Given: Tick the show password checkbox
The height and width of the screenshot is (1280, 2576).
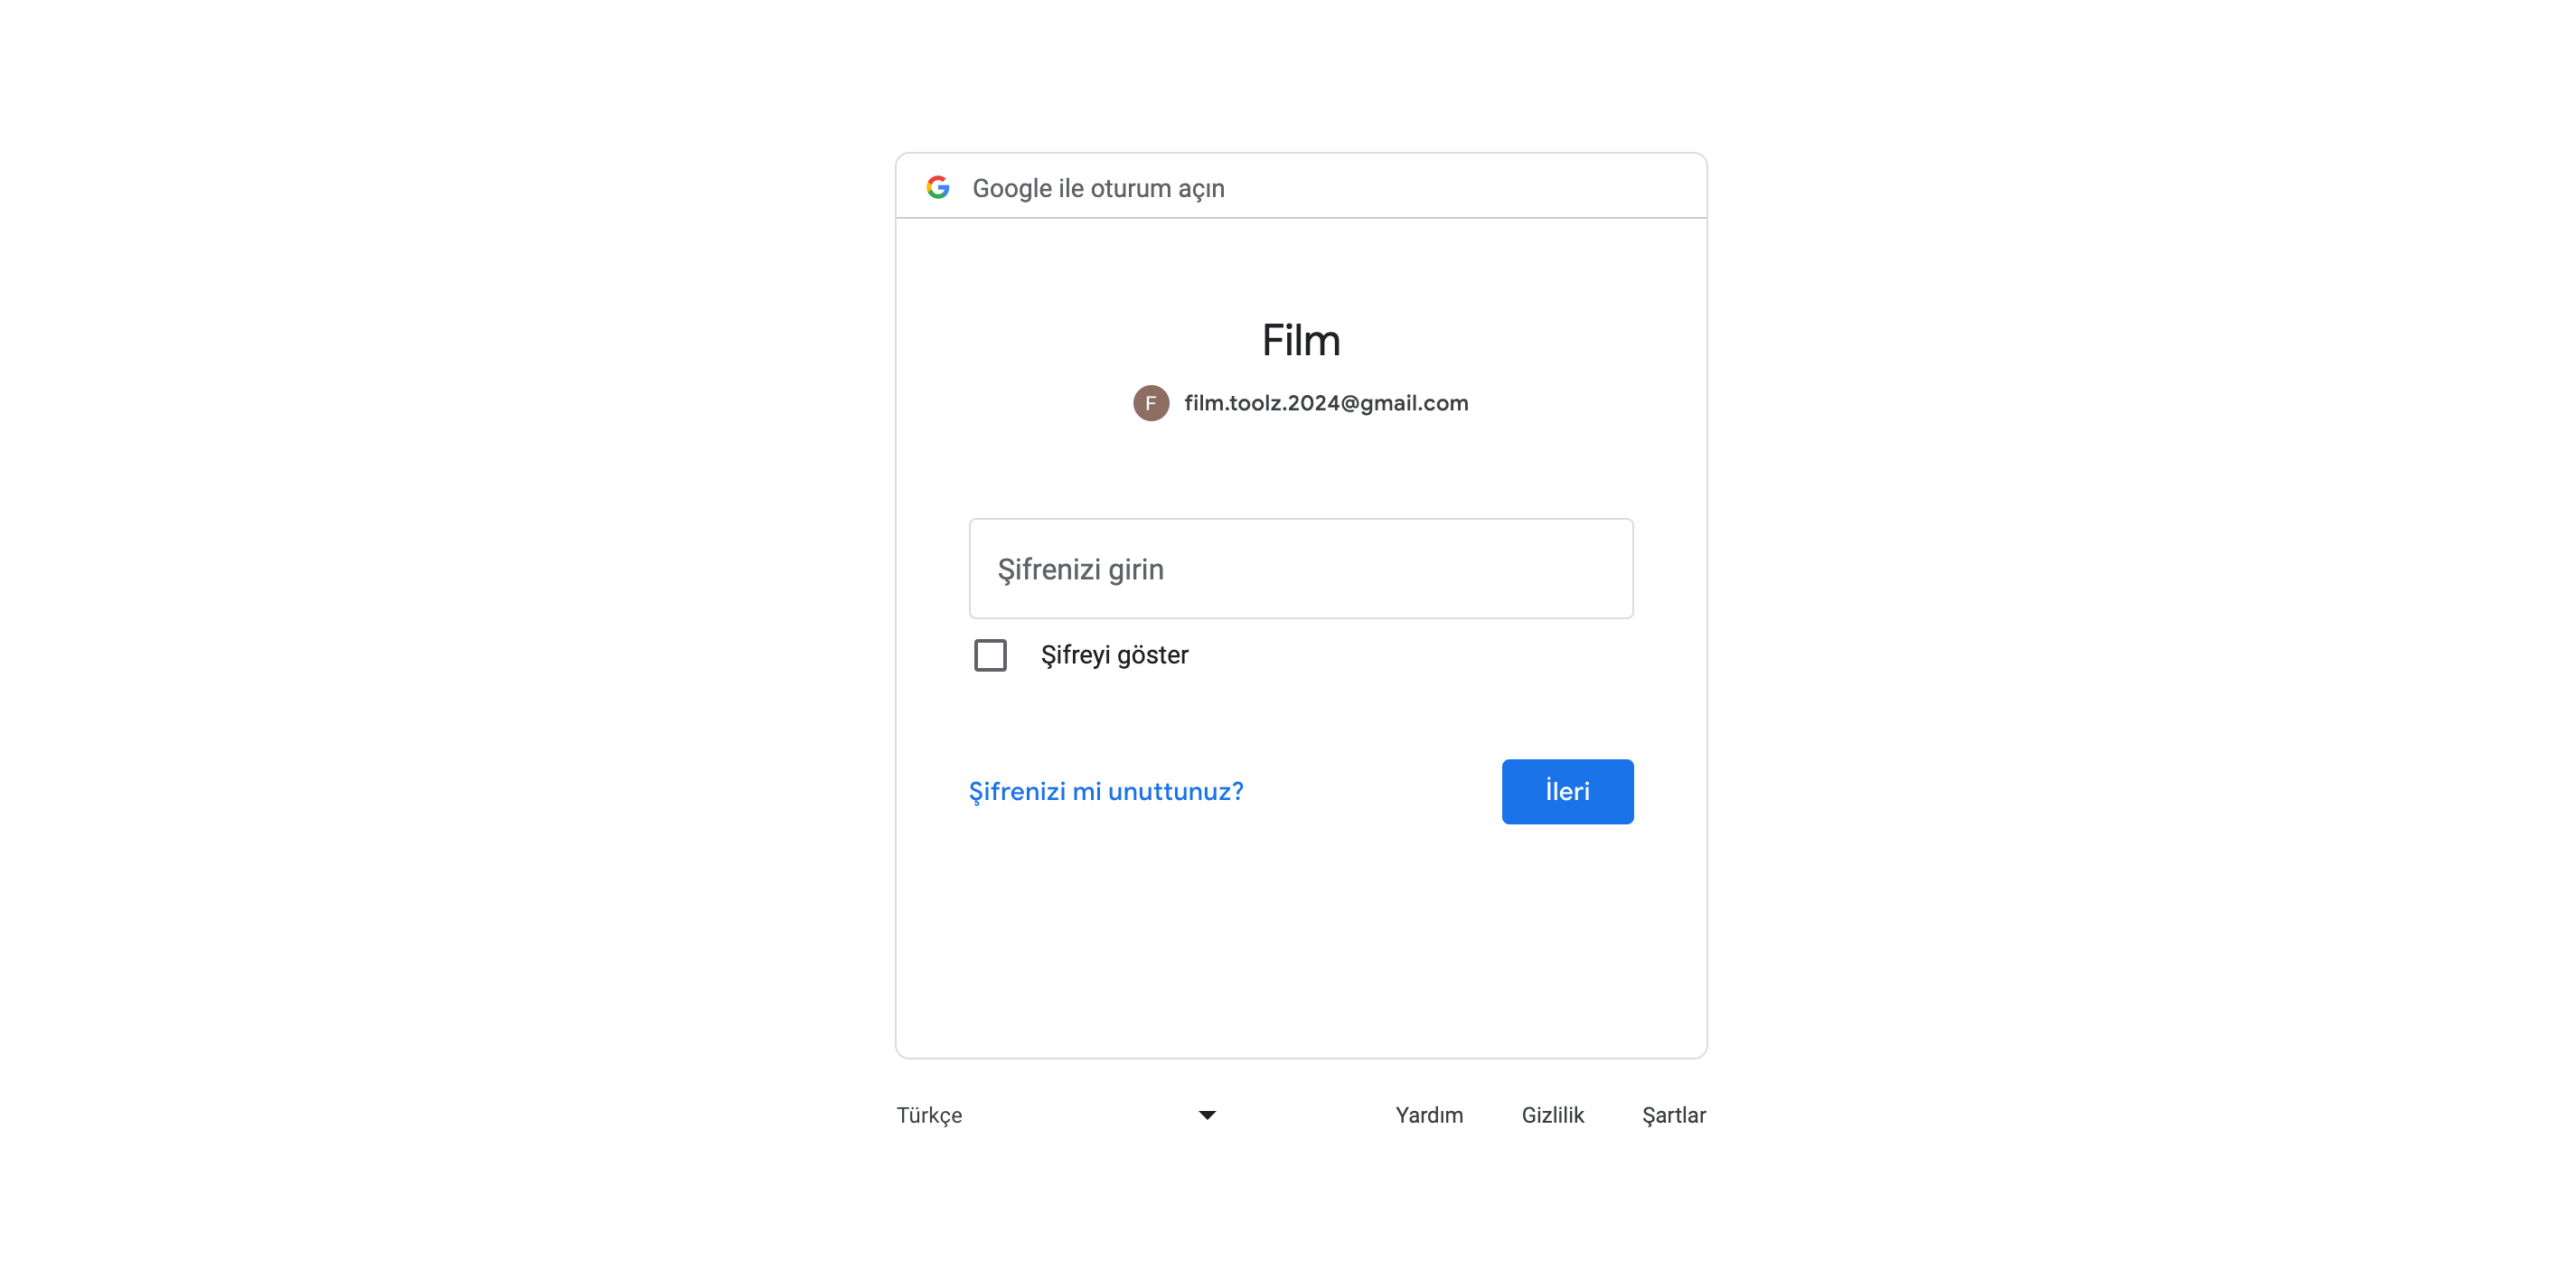Looking at the screenshot, I should click(990, 655).
